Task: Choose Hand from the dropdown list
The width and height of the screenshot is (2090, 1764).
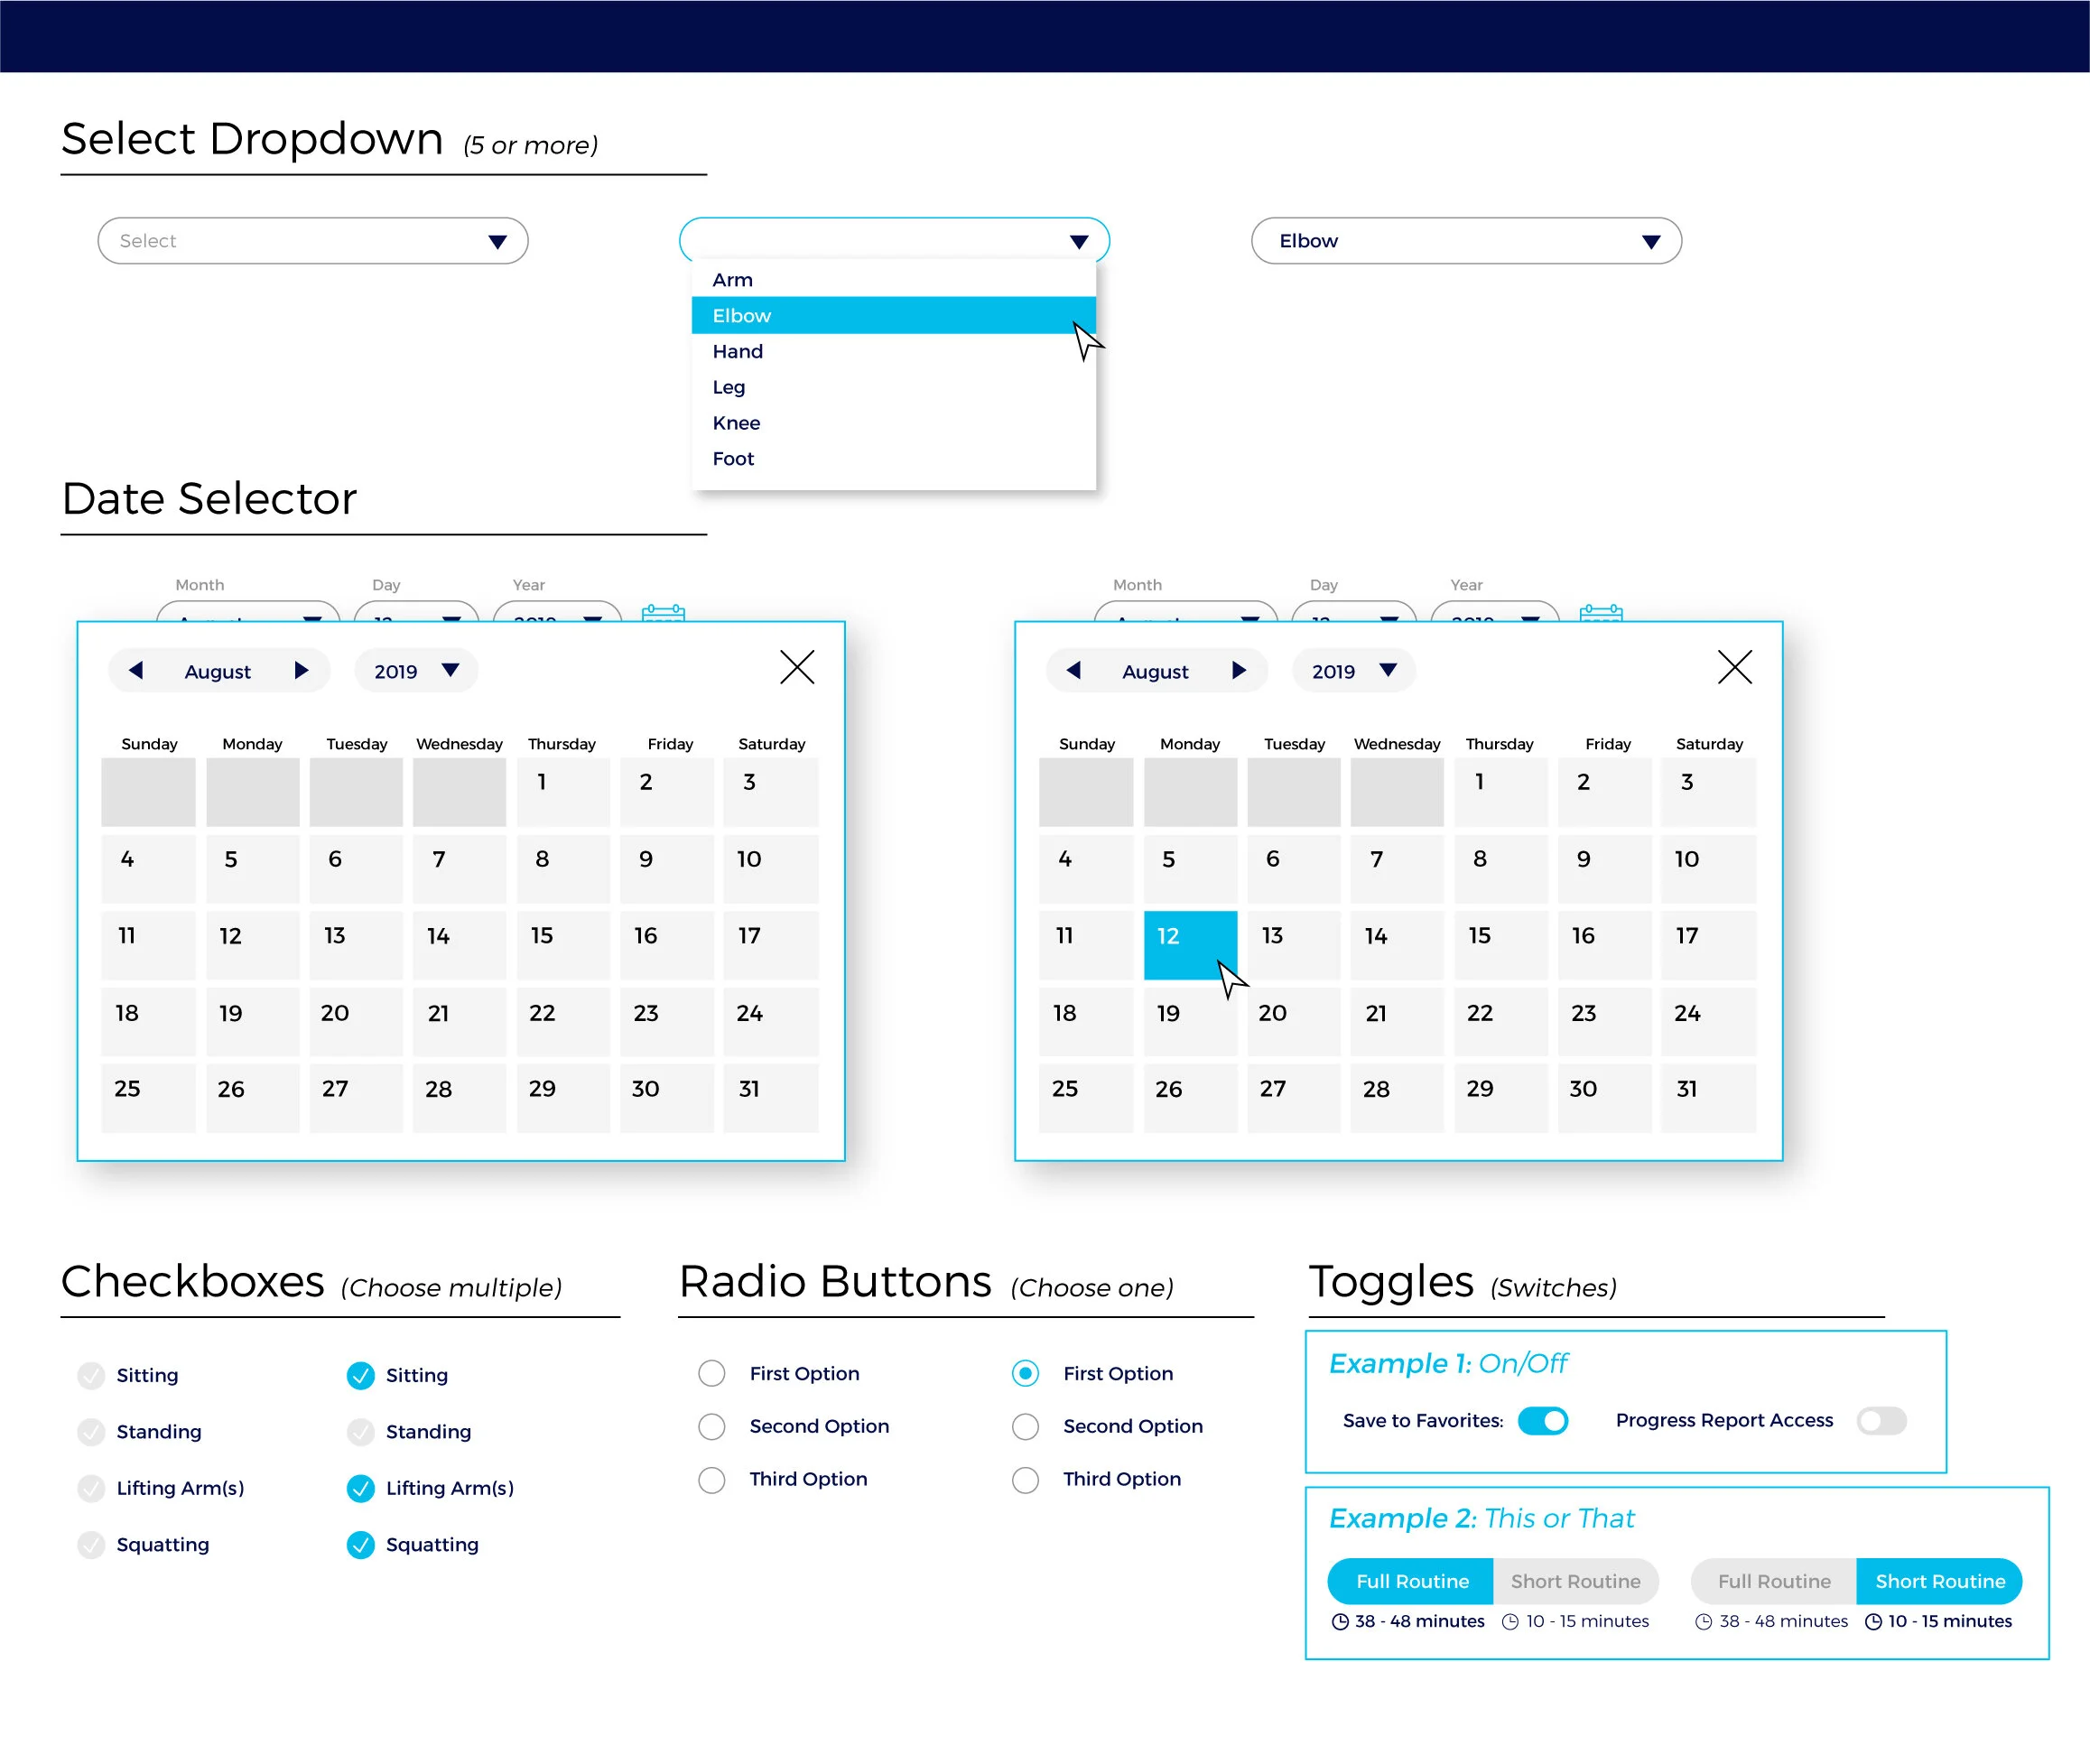Action: 738,351
